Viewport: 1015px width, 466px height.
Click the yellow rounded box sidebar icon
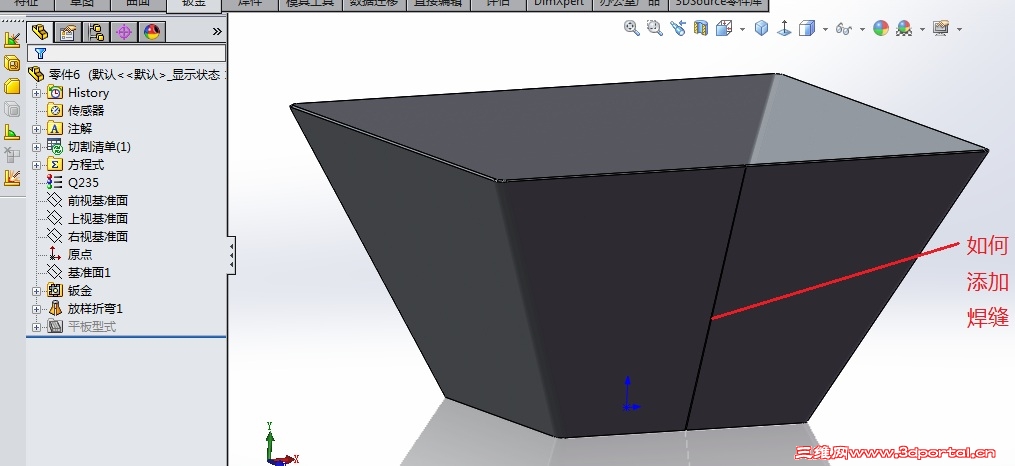pyautogui.click(x=12, y=86)
